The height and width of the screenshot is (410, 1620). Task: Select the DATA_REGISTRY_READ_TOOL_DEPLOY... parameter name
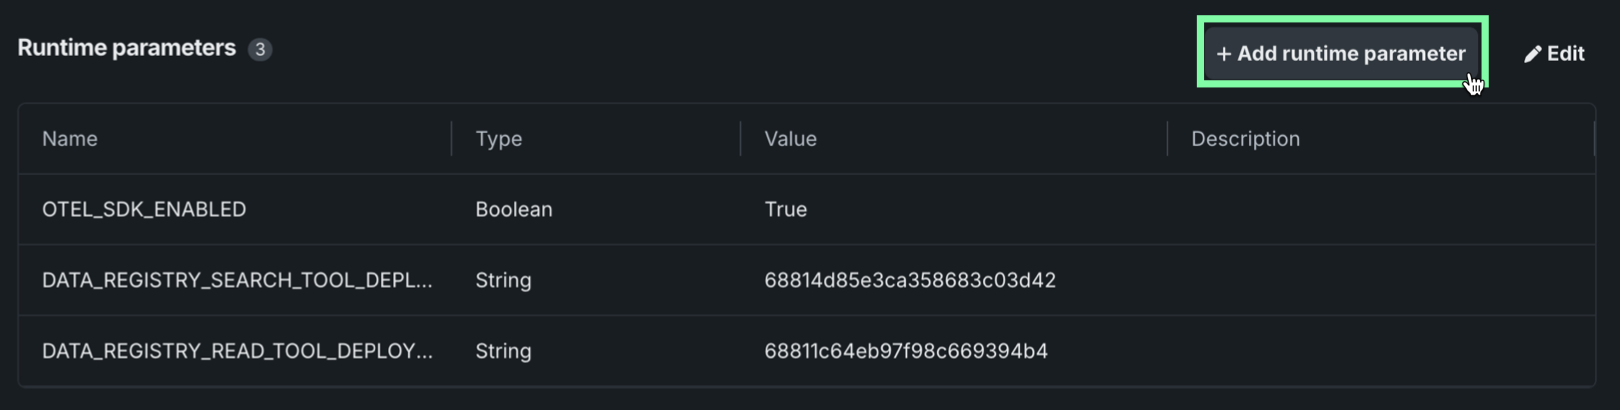[x=237, y=351]
